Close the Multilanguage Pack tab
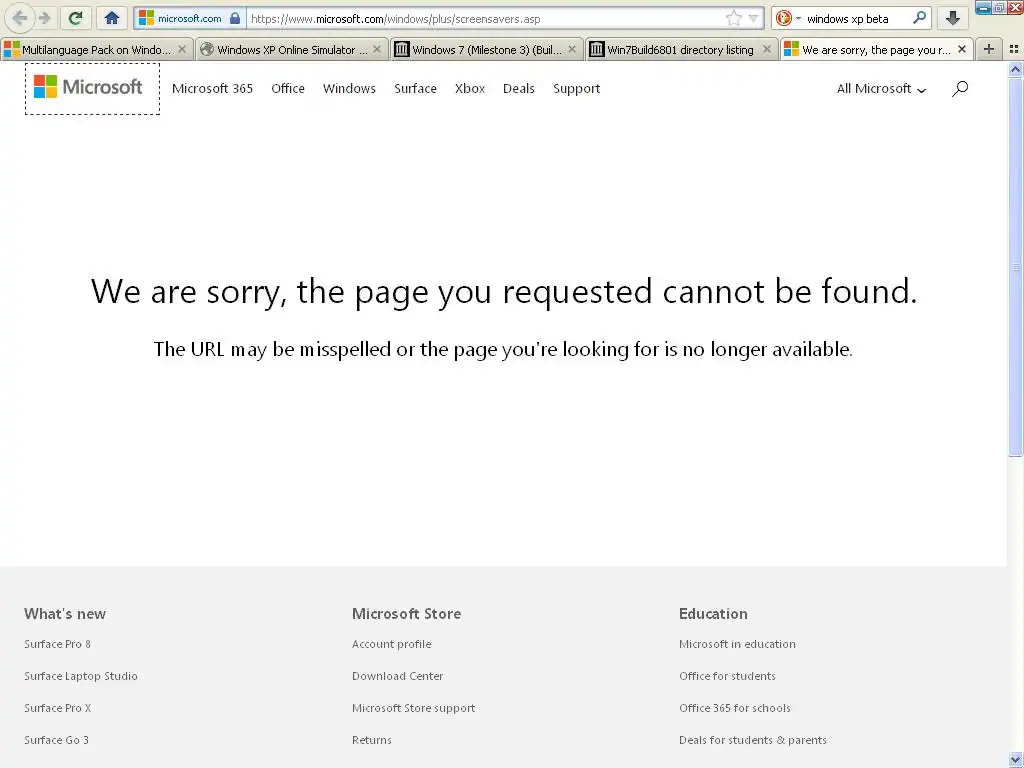This screenshot has height=768, width=1024. [182, 50]
